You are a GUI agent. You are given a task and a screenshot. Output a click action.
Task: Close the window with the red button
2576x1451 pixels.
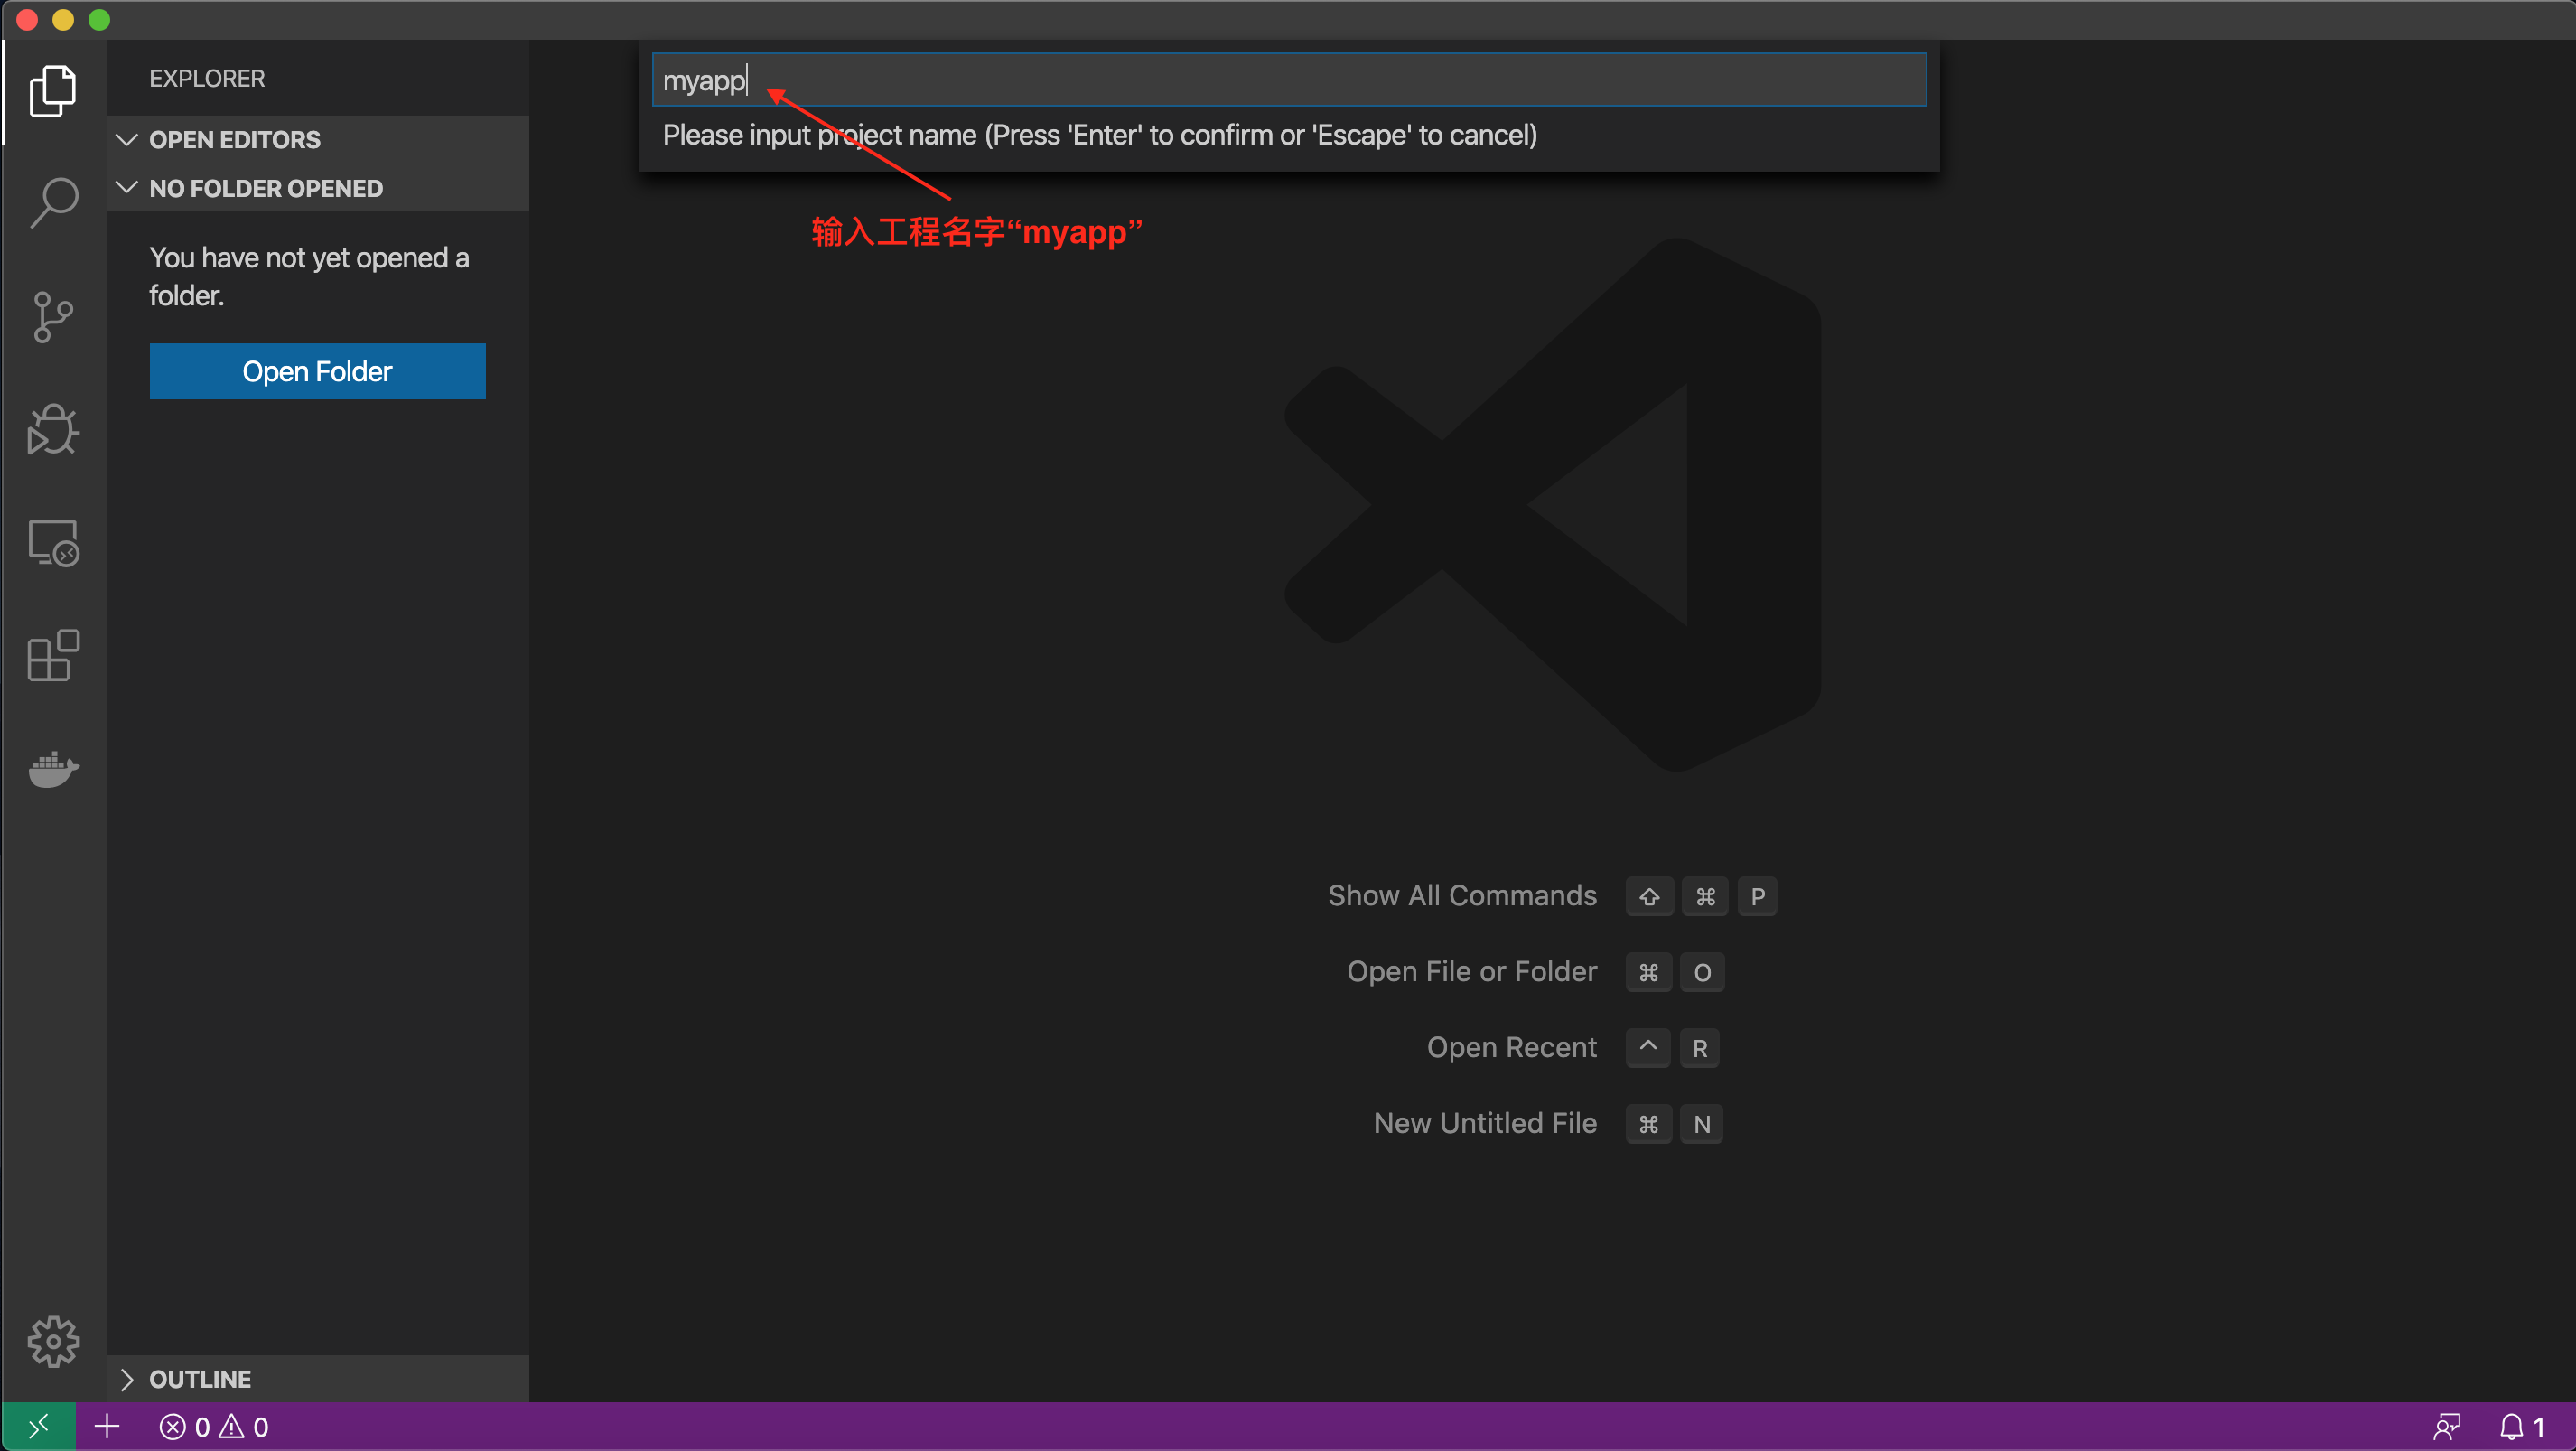coord(27,19)
